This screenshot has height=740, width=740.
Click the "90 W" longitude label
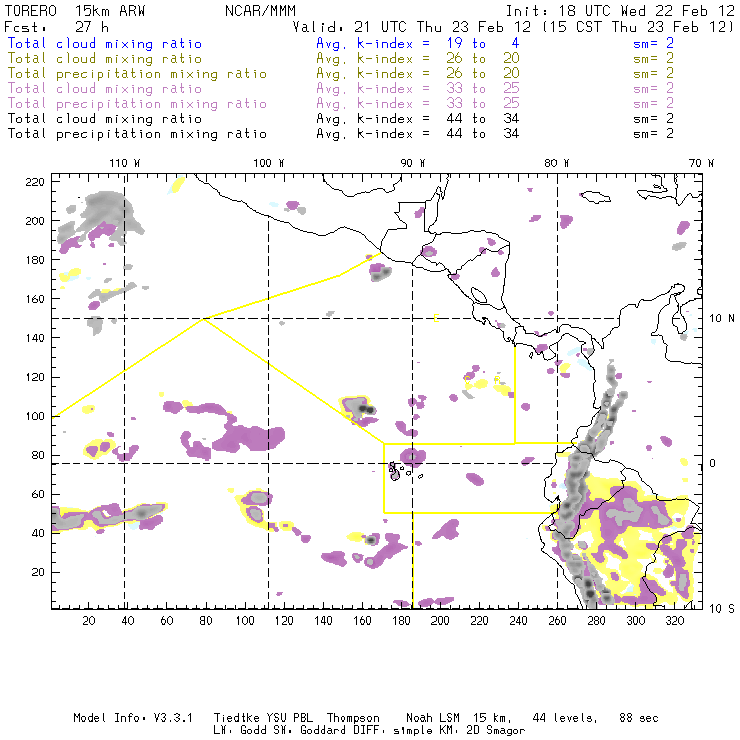pos(413,163)
